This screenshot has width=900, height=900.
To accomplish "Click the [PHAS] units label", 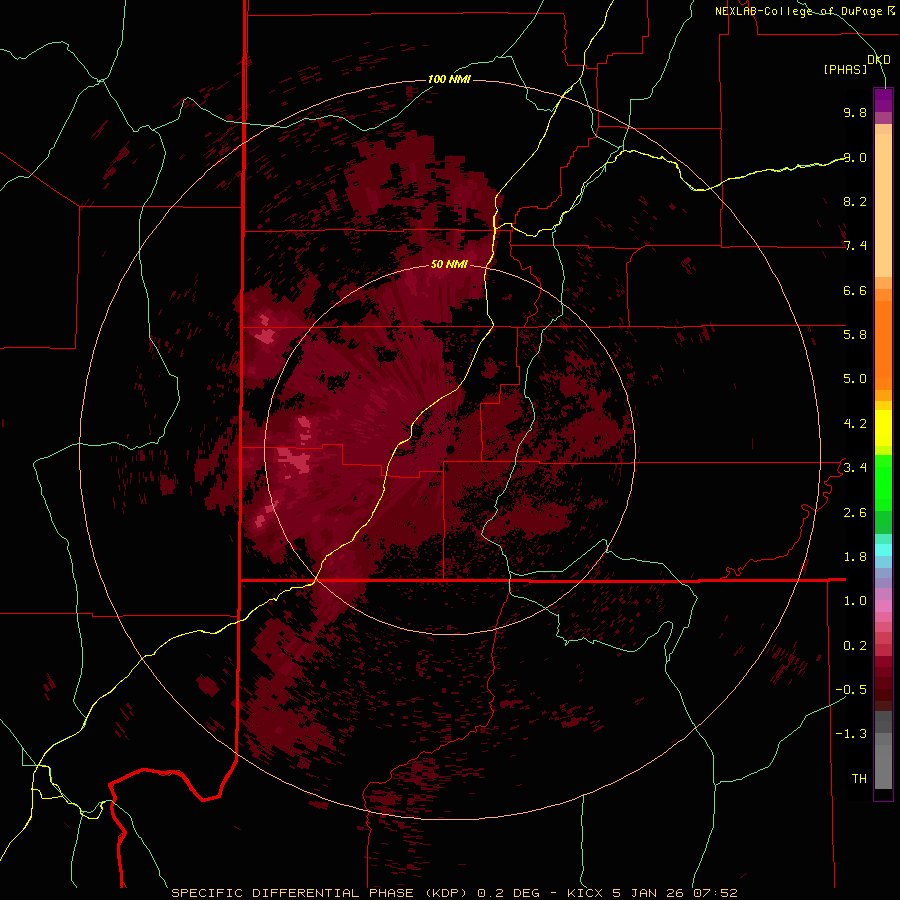I will point(845,69).
